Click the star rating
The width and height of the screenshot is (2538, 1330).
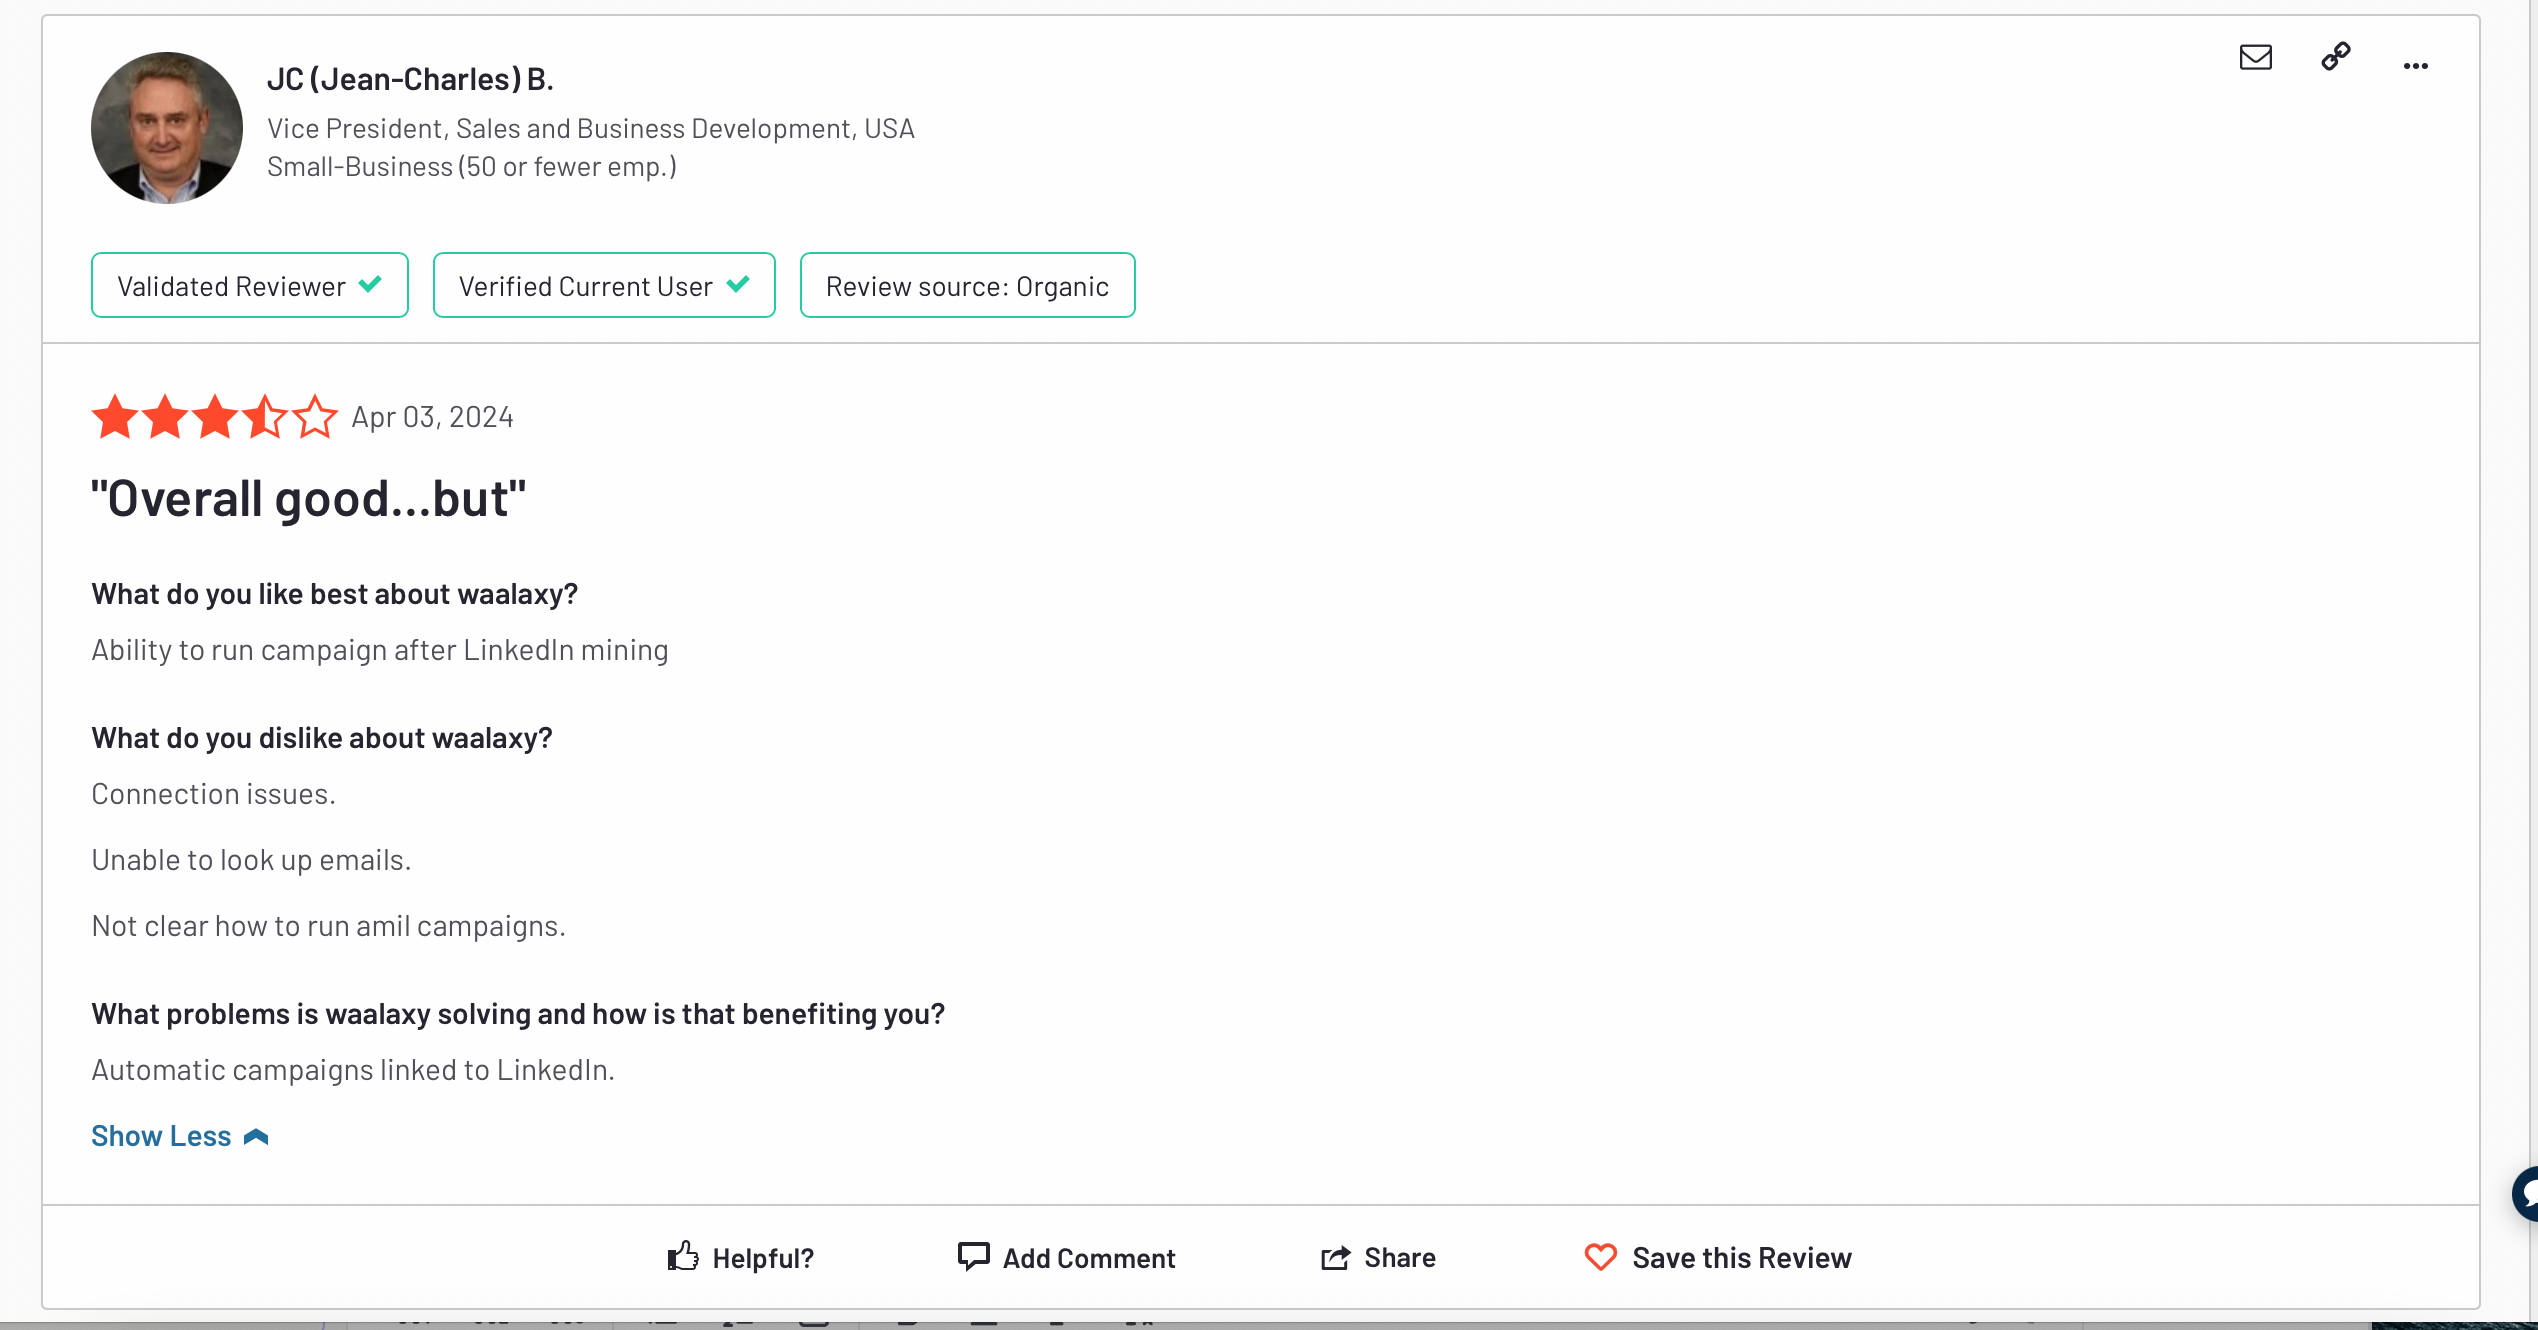tap(215, 417)
